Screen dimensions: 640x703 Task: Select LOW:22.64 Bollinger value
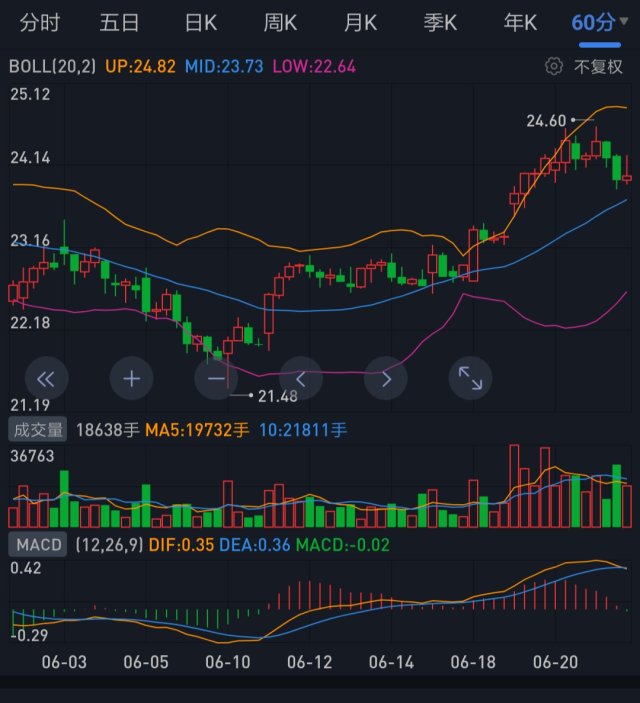point(314,67)
